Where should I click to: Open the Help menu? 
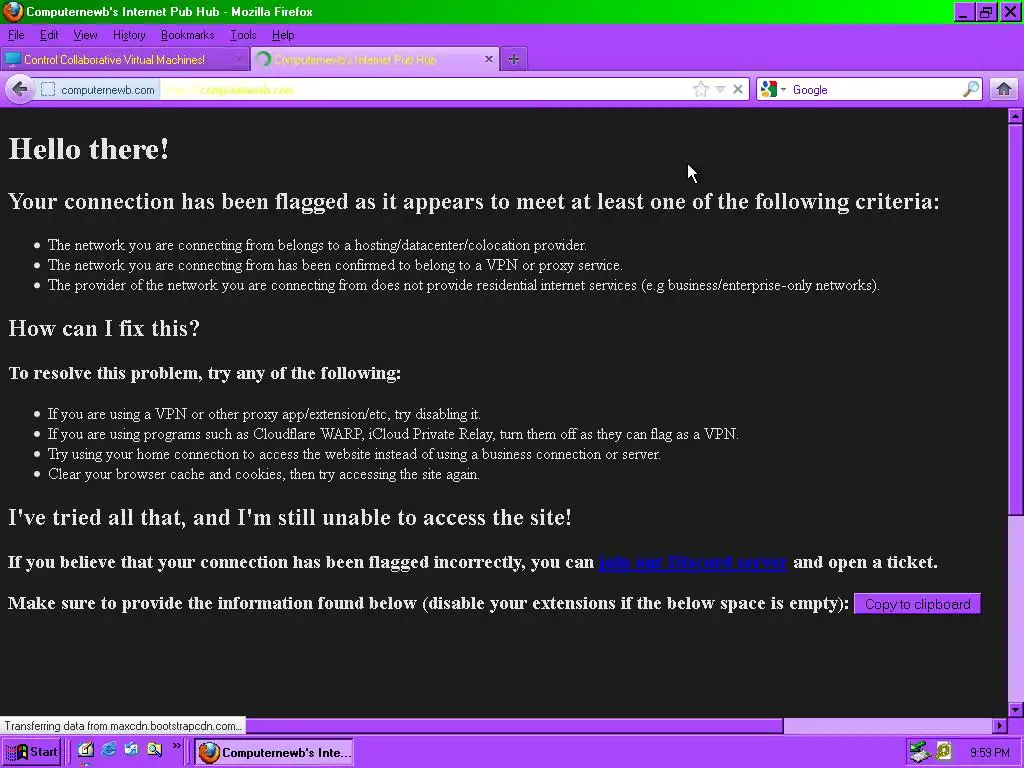click(283, 35)
